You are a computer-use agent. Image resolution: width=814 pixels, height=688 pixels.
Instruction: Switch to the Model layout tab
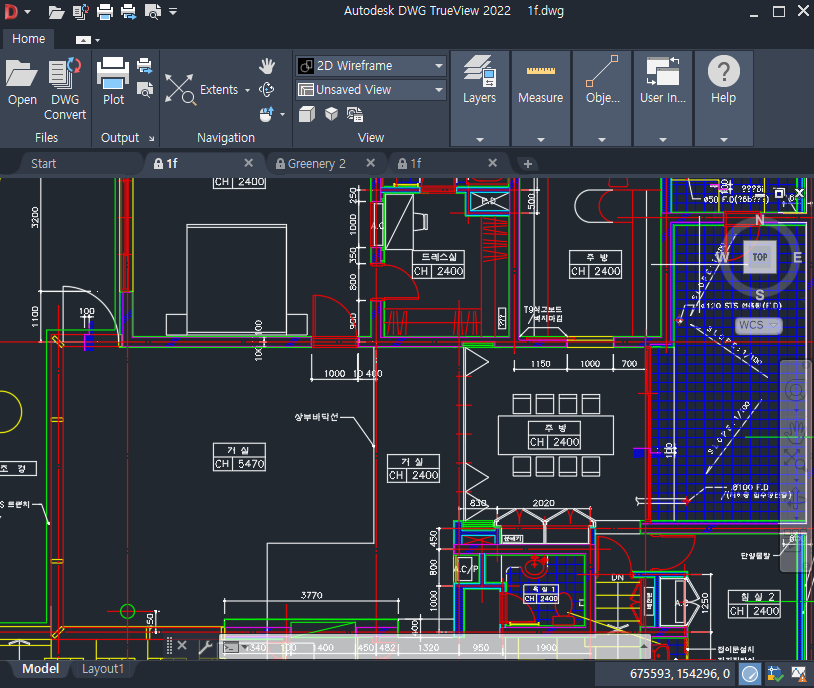click(x=40, y=669)
